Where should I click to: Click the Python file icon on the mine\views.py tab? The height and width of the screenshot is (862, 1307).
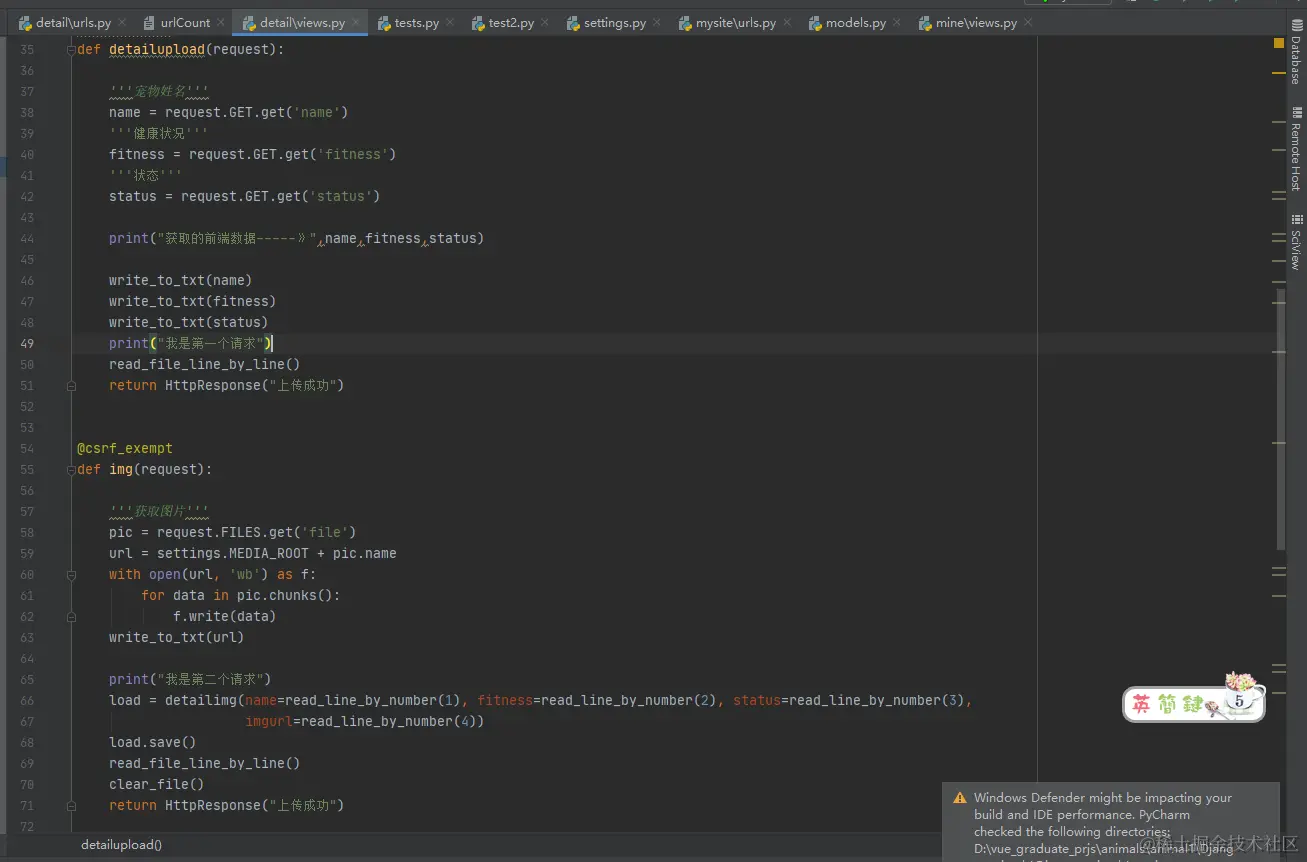tap(925, 23)
